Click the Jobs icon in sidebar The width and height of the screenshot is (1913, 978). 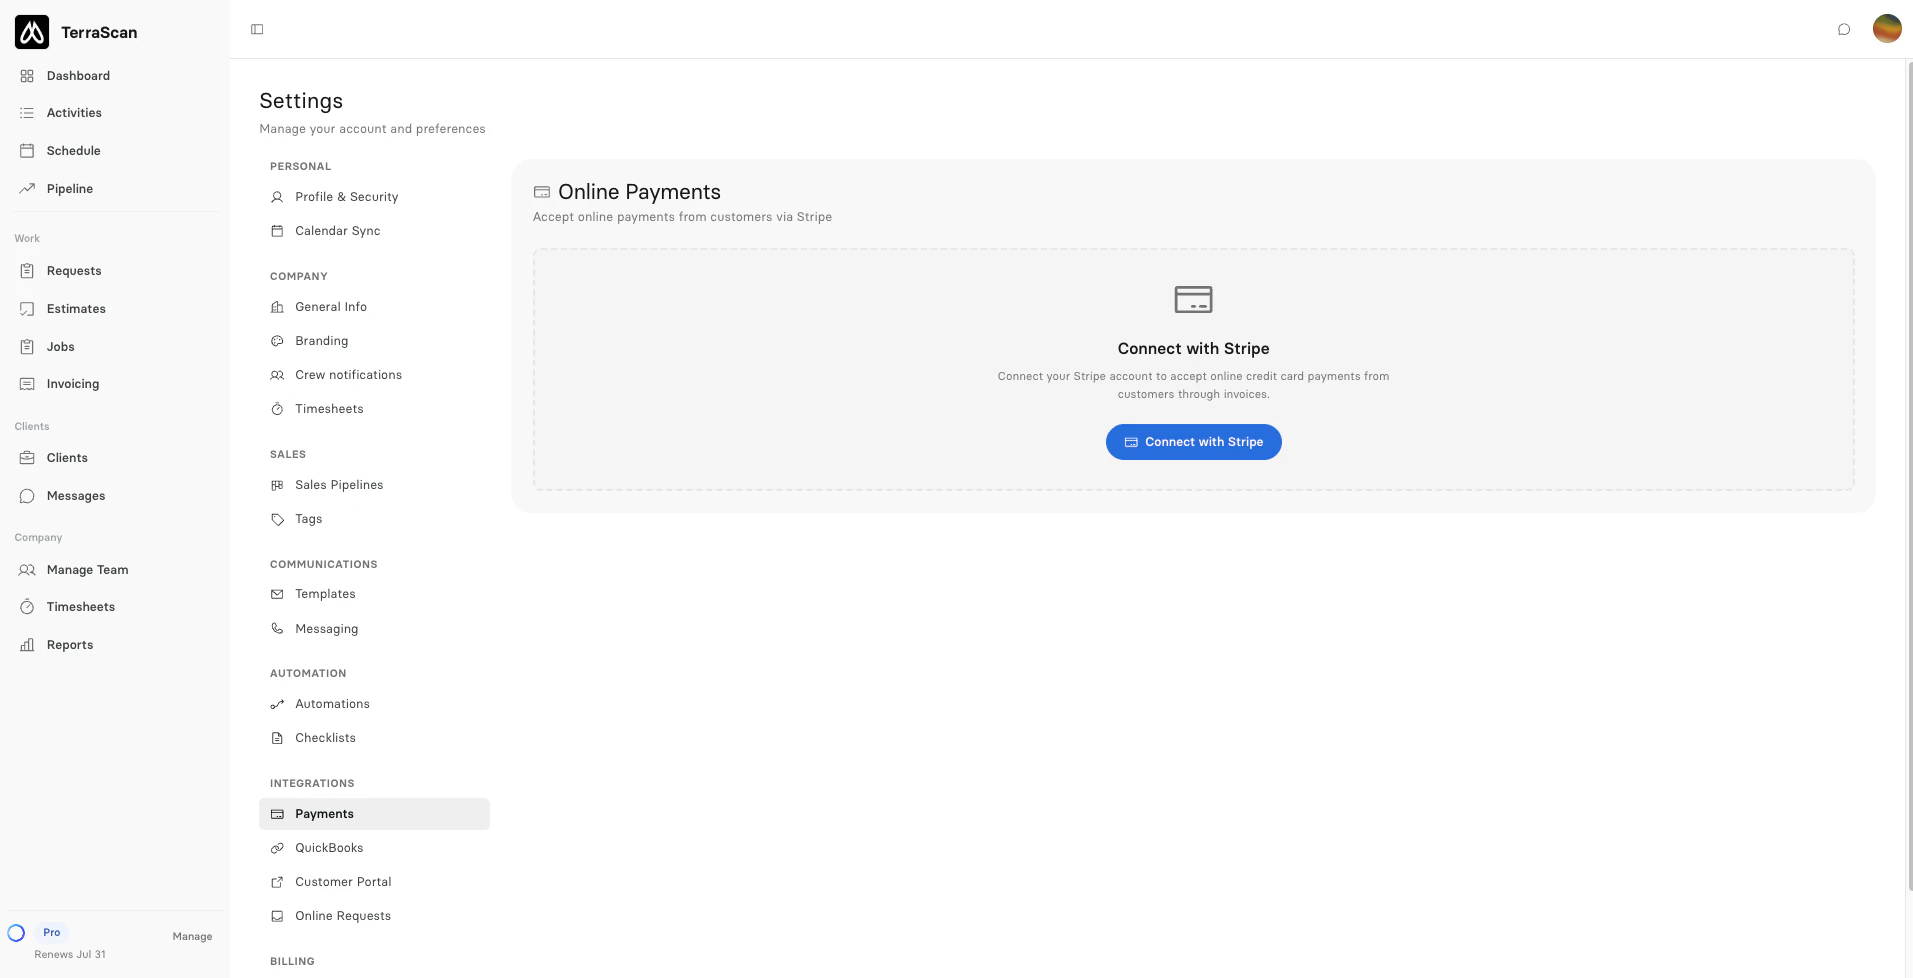(x=27, y=347)
